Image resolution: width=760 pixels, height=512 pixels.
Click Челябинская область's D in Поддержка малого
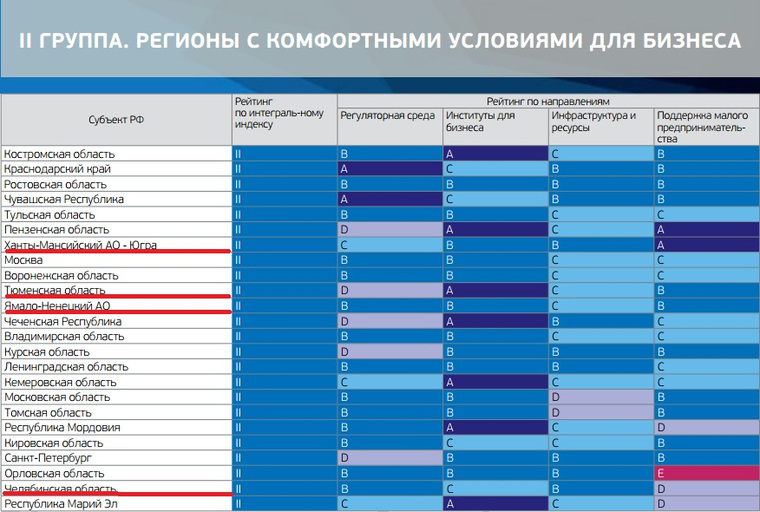pos(707,489)
